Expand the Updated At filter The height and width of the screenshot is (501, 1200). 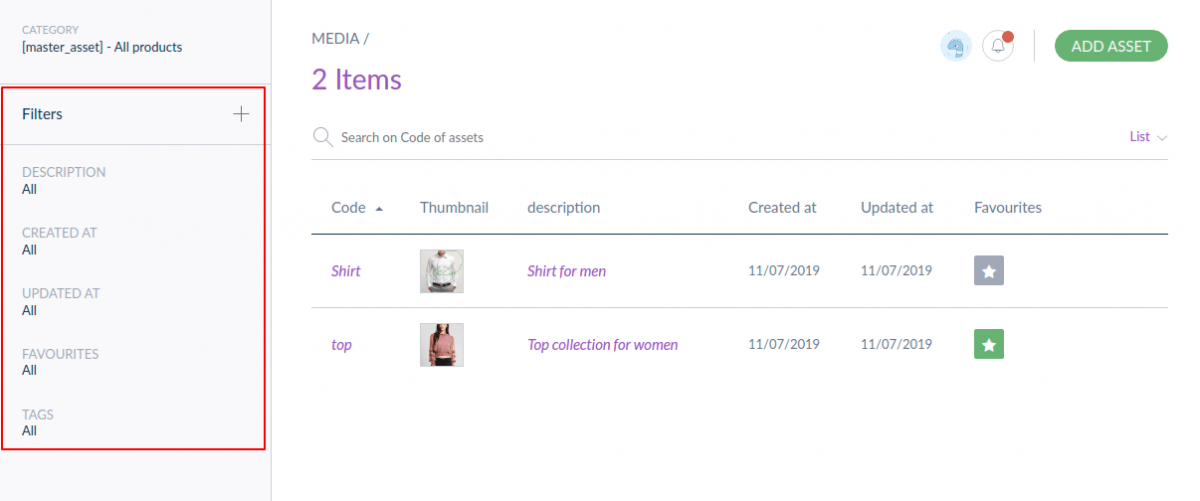(61, 301)
